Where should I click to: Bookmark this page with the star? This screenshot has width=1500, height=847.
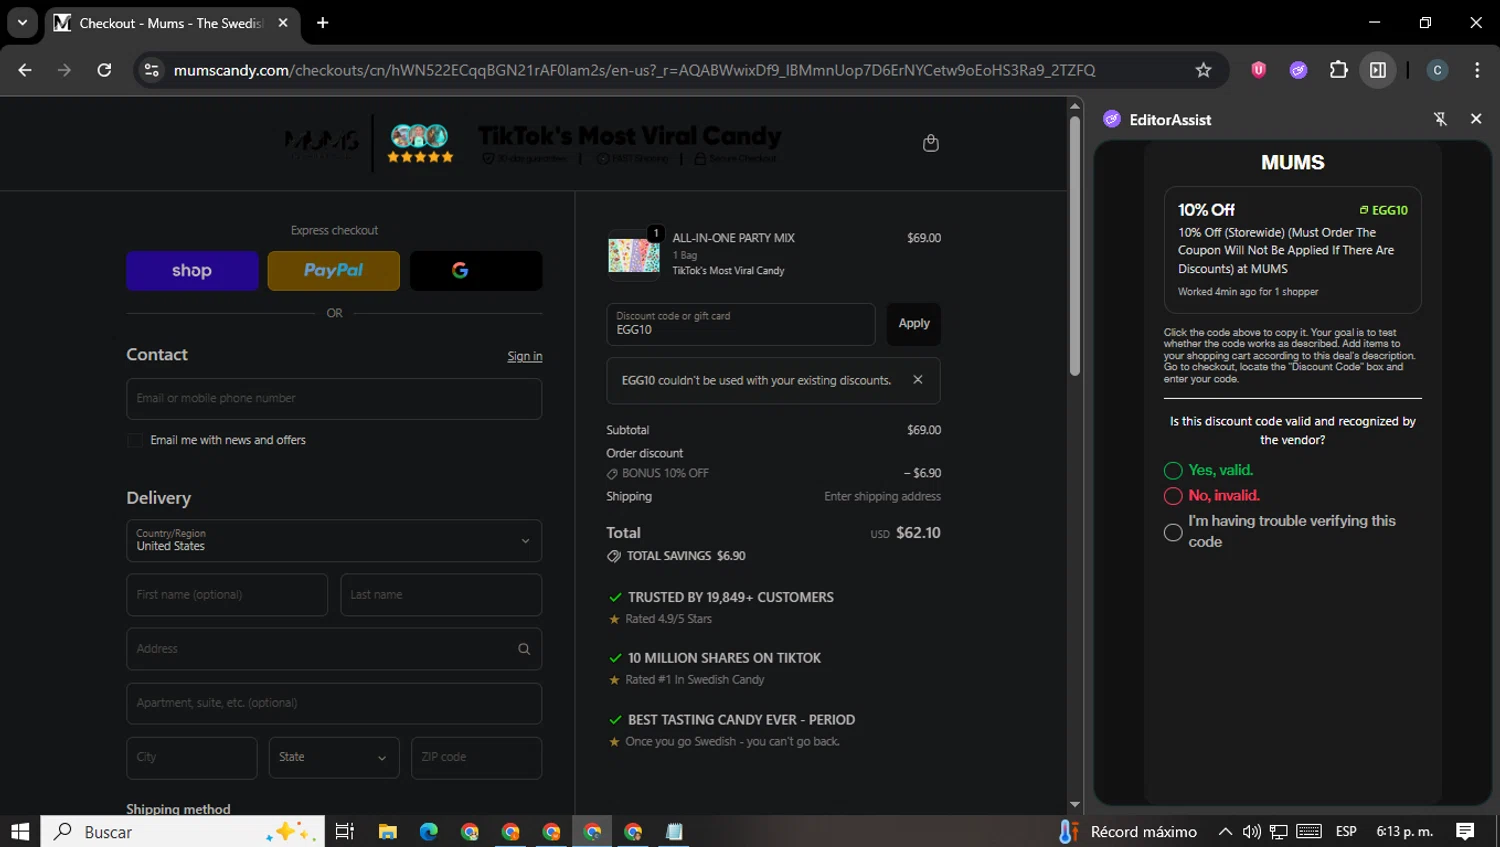coord(1203,70)
